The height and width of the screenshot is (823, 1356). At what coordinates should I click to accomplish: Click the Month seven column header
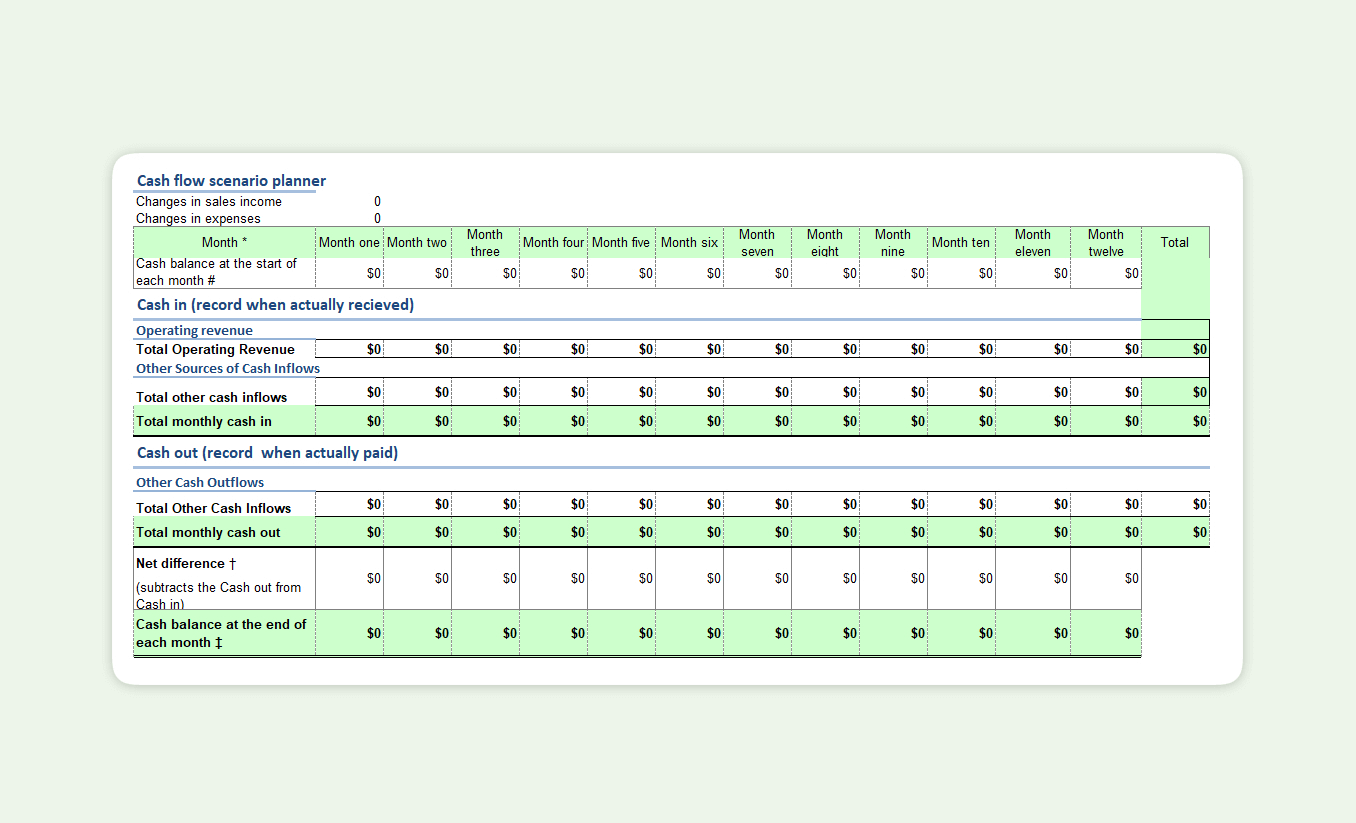757,243
